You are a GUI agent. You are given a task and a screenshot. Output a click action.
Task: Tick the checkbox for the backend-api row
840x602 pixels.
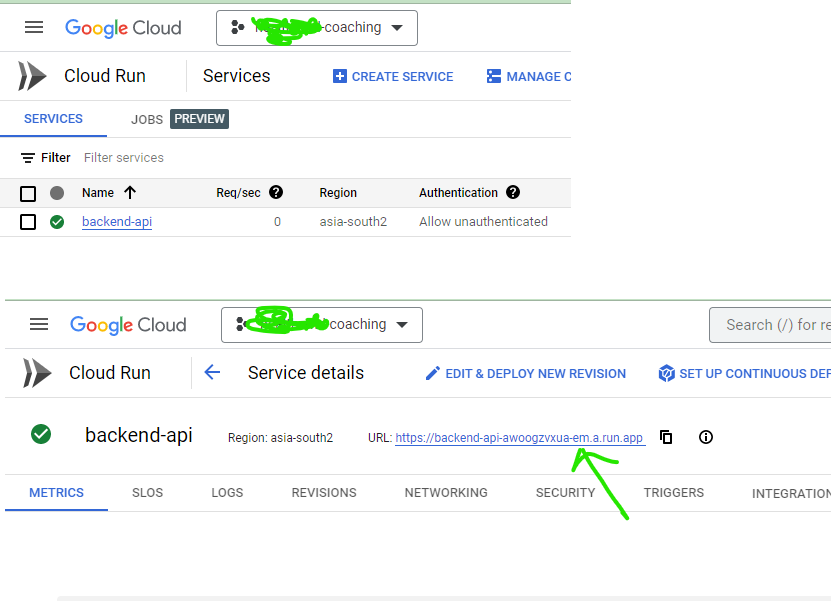tap(28, 222)
